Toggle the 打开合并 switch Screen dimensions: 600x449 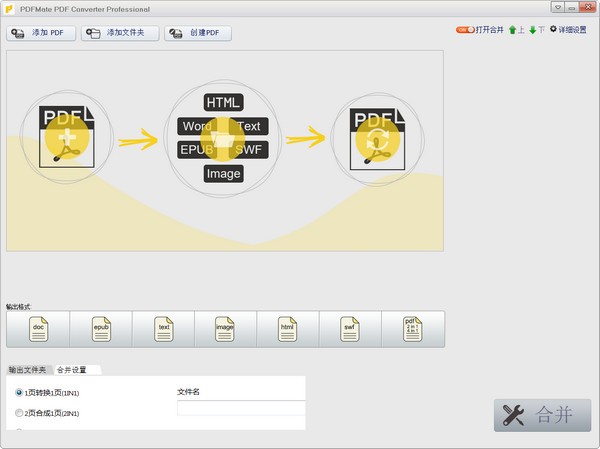(465, 29)
